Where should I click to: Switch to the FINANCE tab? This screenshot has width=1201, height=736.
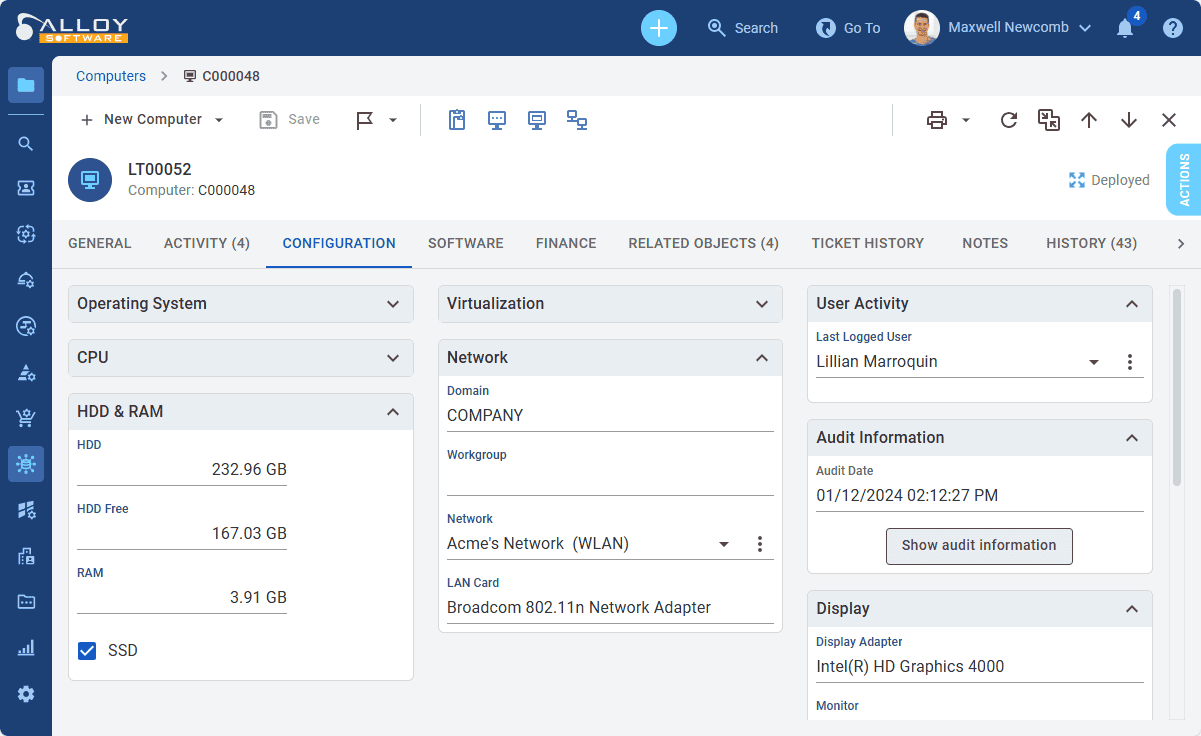click(x=566, y=243)
